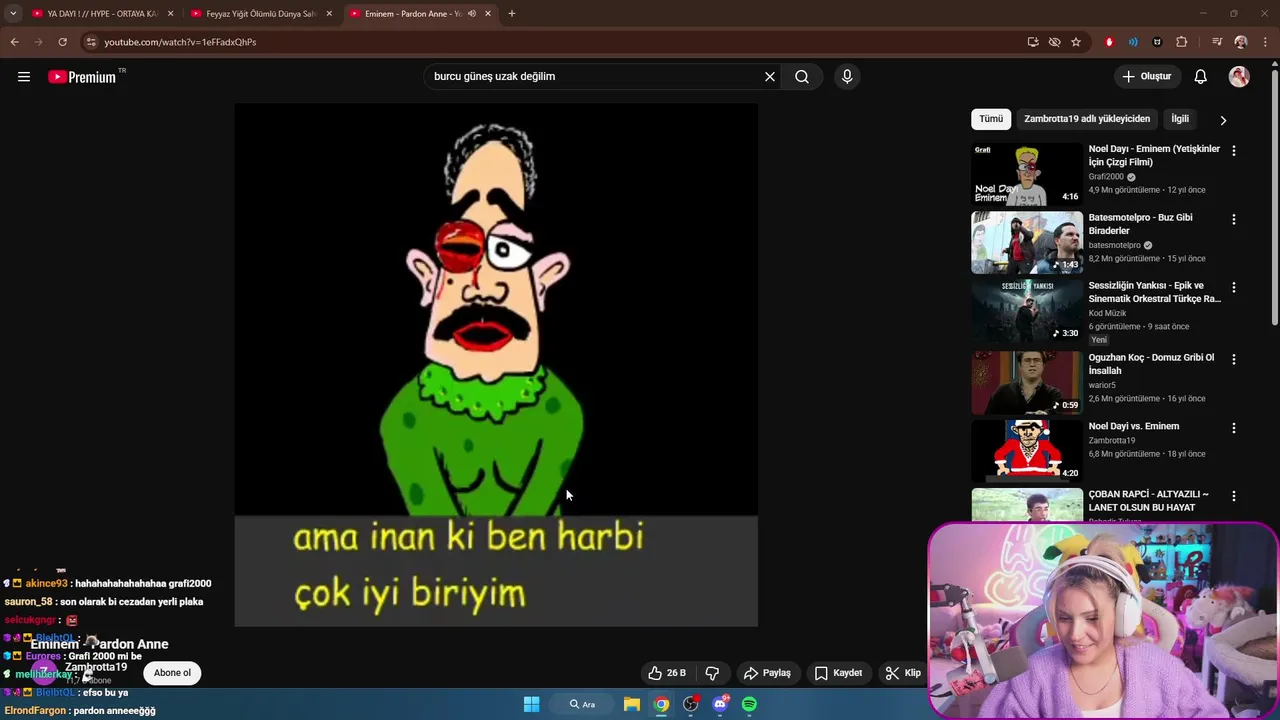Open more options for Sessizliğin Yankısı video
This screenshot has width=1280, height=720.
point(1233,287)
